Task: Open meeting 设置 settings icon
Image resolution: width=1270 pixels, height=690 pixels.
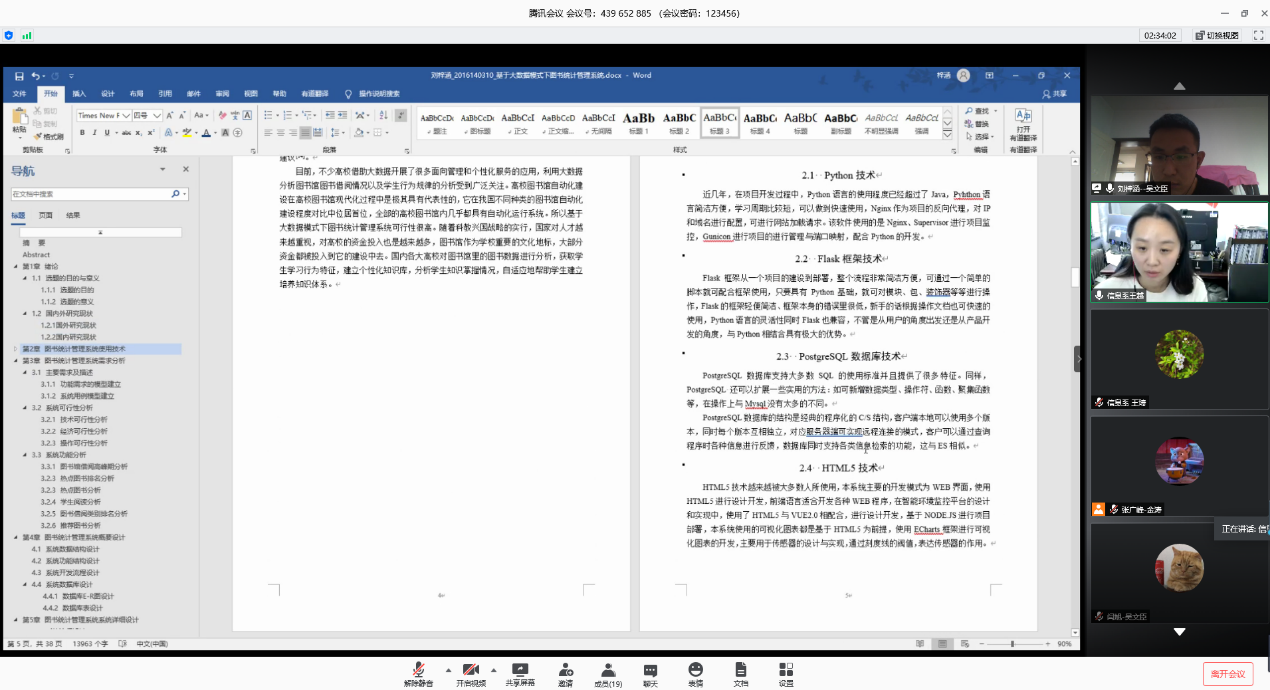Action: [786, 669]
